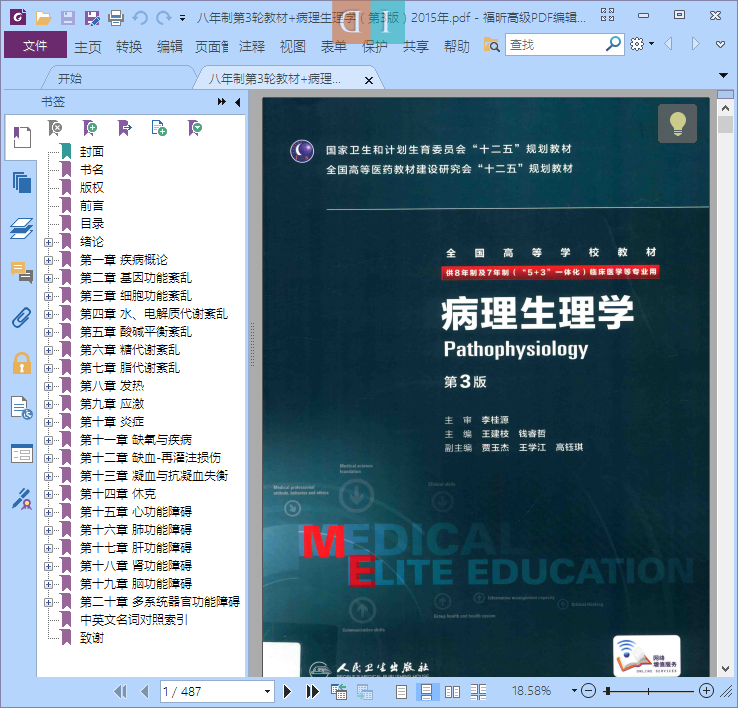Go to the previous page arrow
Screen dimensions: 738x708
point(145,692)
